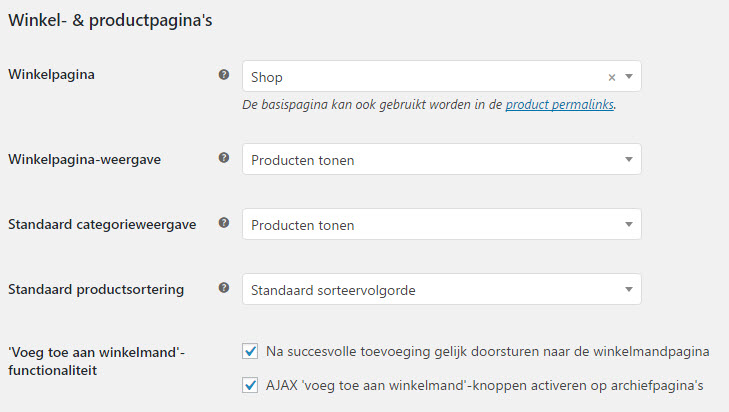Click the Winkelpagina-weergave label text
This screenshot has width=729, height=412.
[x=85, y=159]
